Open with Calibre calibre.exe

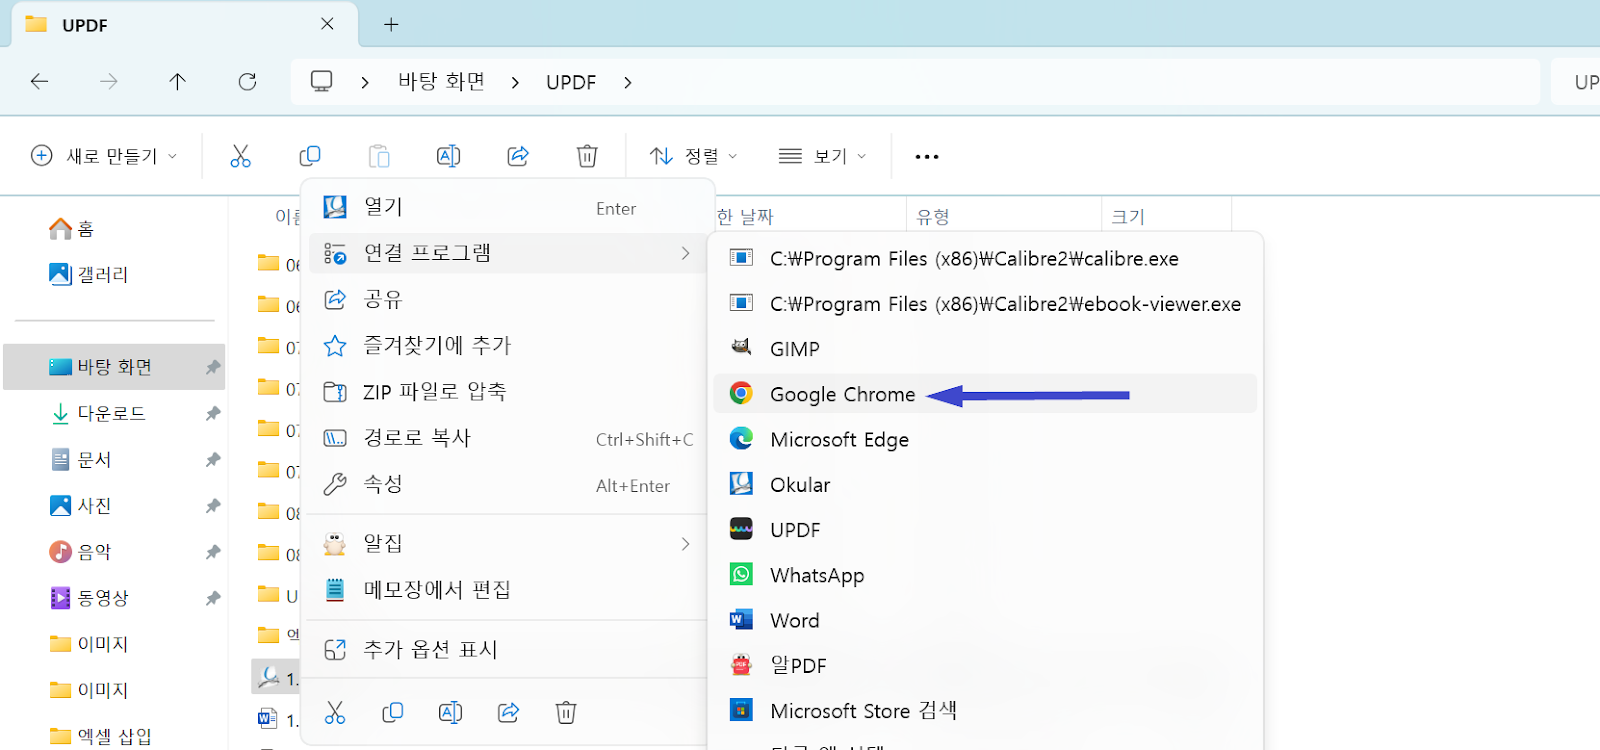pyautogui.click(x=984, y=258)
